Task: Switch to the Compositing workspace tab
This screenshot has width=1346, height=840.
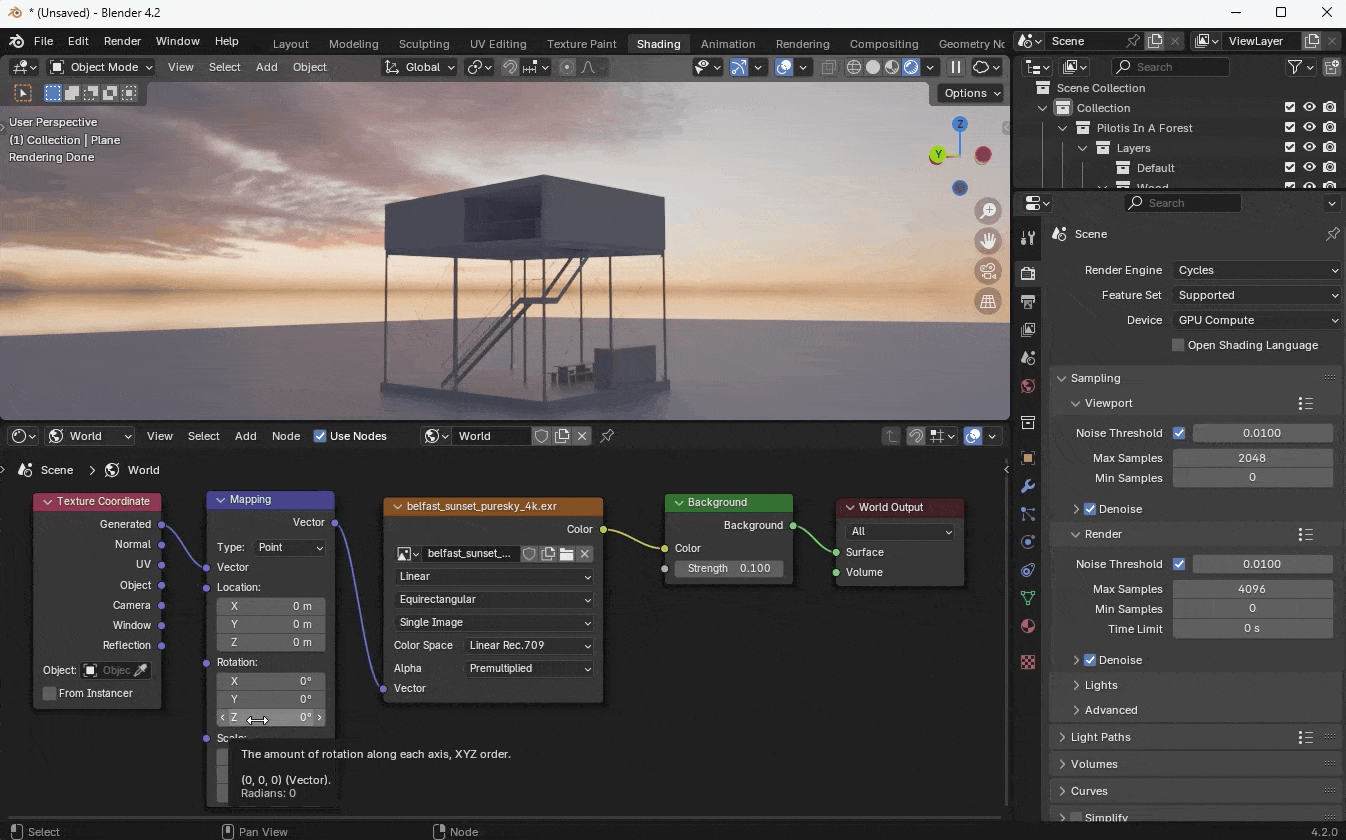Action: (883, 44)
